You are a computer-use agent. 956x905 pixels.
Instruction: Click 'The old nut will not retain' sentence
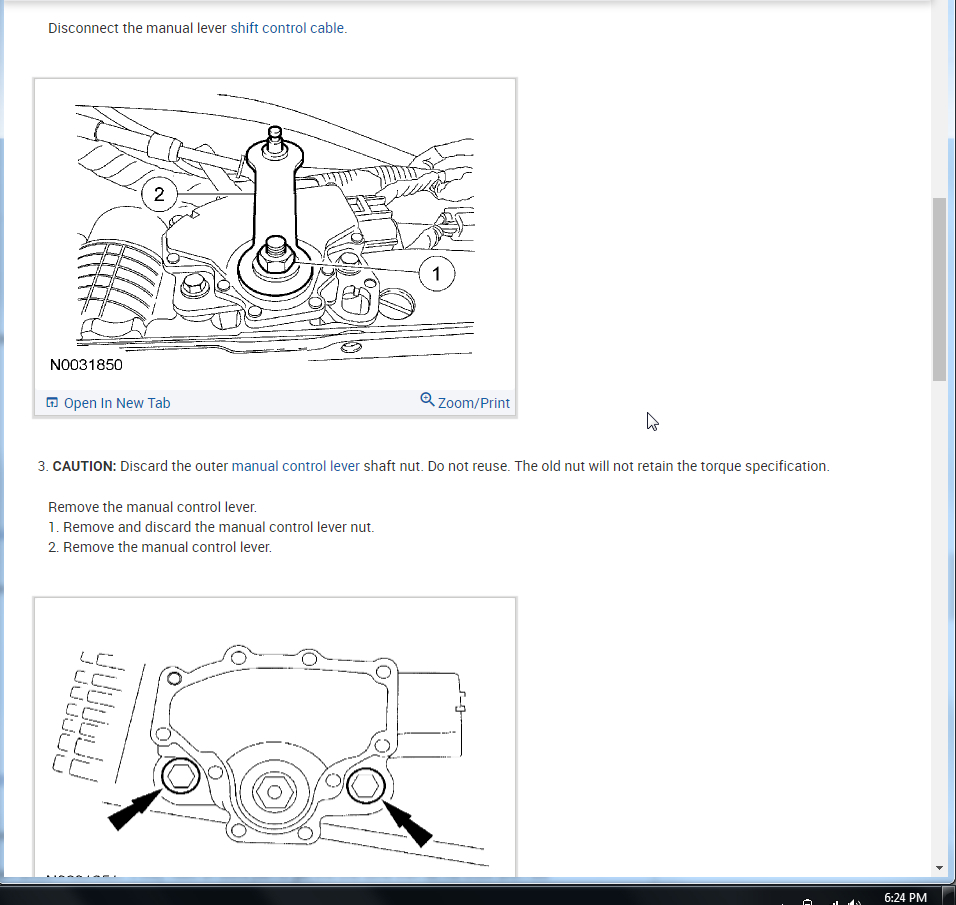pyautogui.click(x=672, y=466)
